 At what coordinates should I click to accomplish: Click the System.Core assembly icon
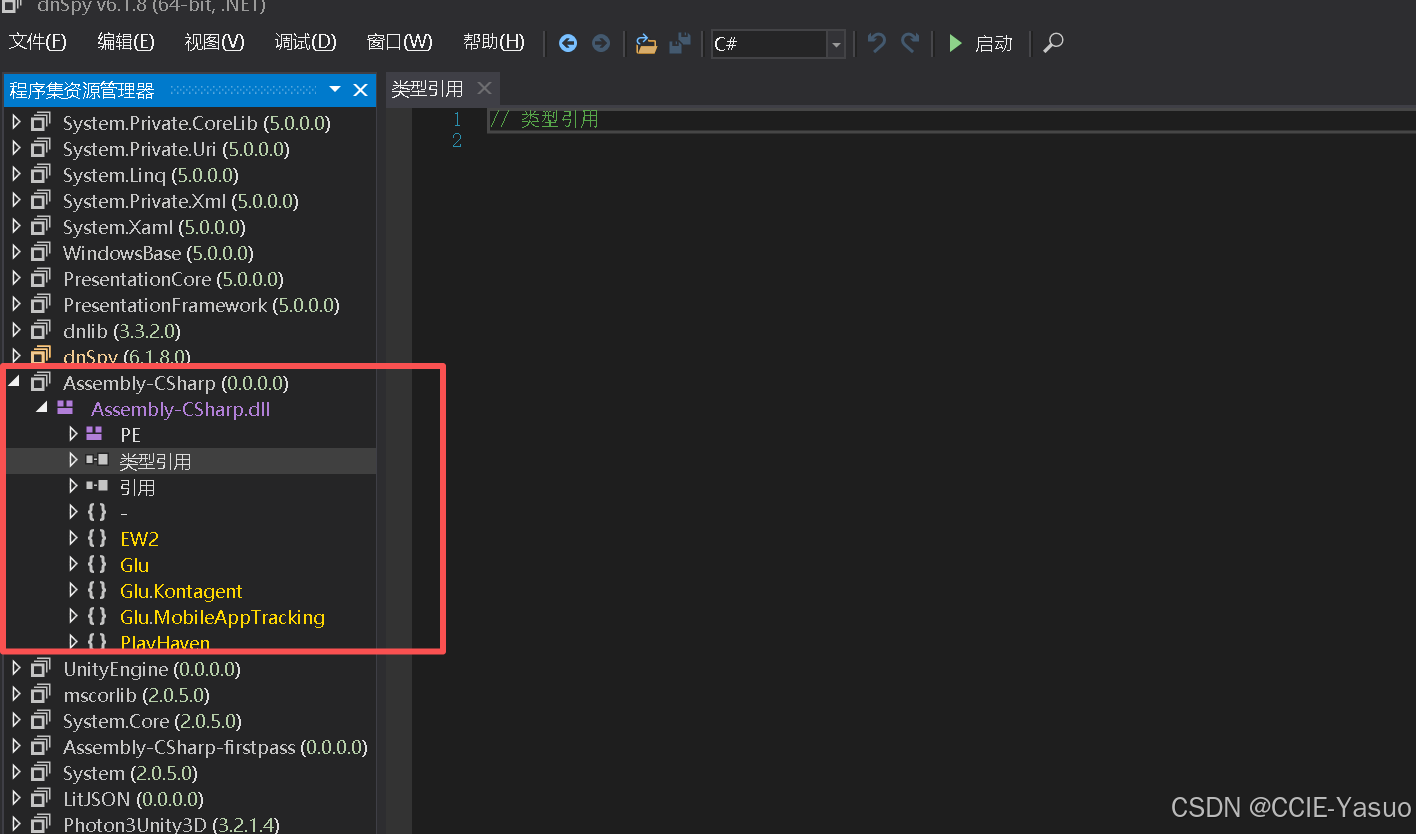tap(40, 720)
